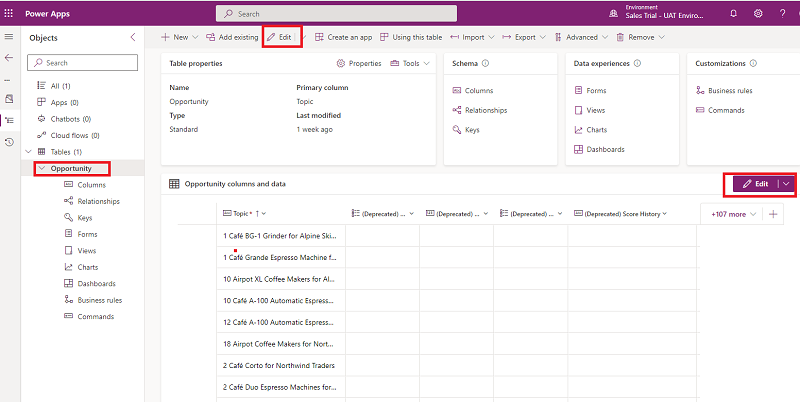Toggle the hamburger navigation menu

point(9,37)
